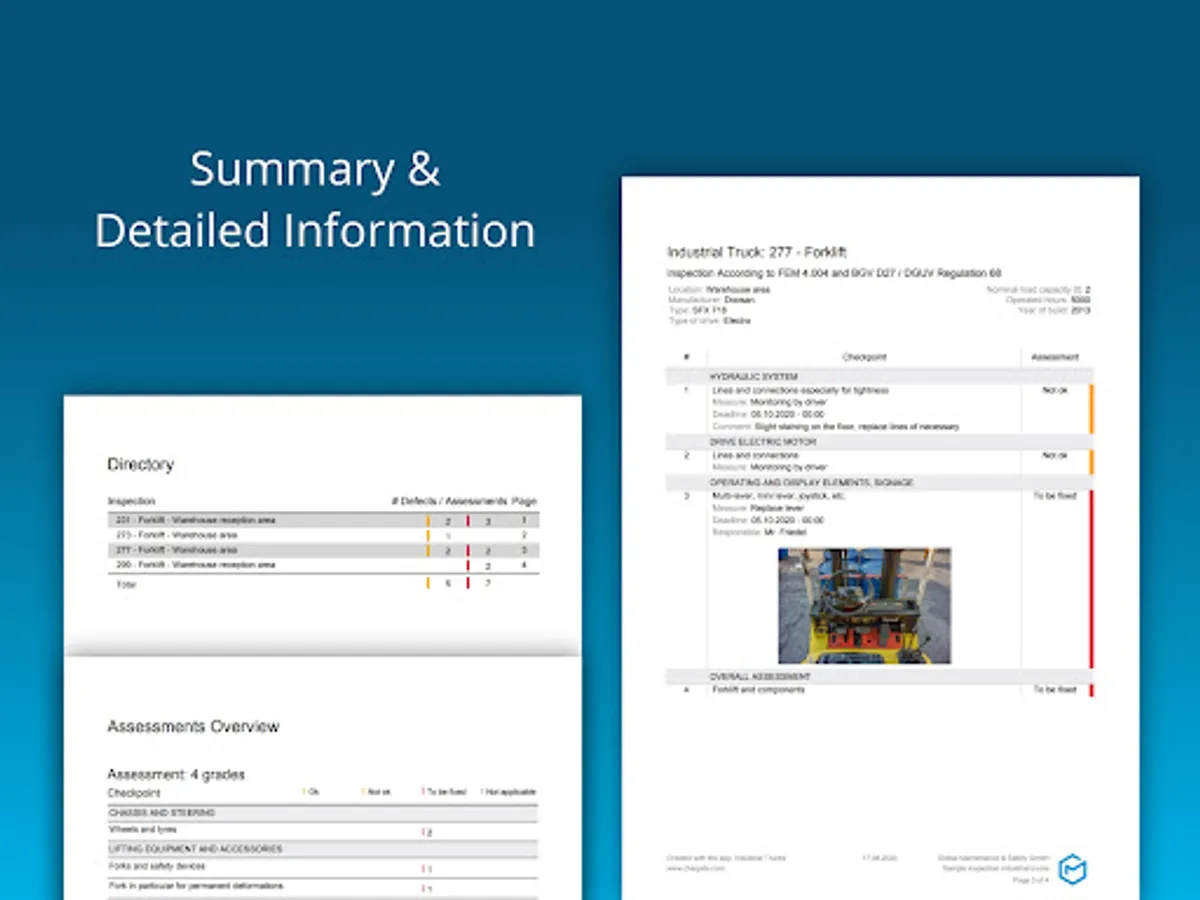The image size is (1200, 900).
Task: Select the '273 - Forklift - Warehouse area' directory row
Action: pyautogui.click(x=323, y=535)
